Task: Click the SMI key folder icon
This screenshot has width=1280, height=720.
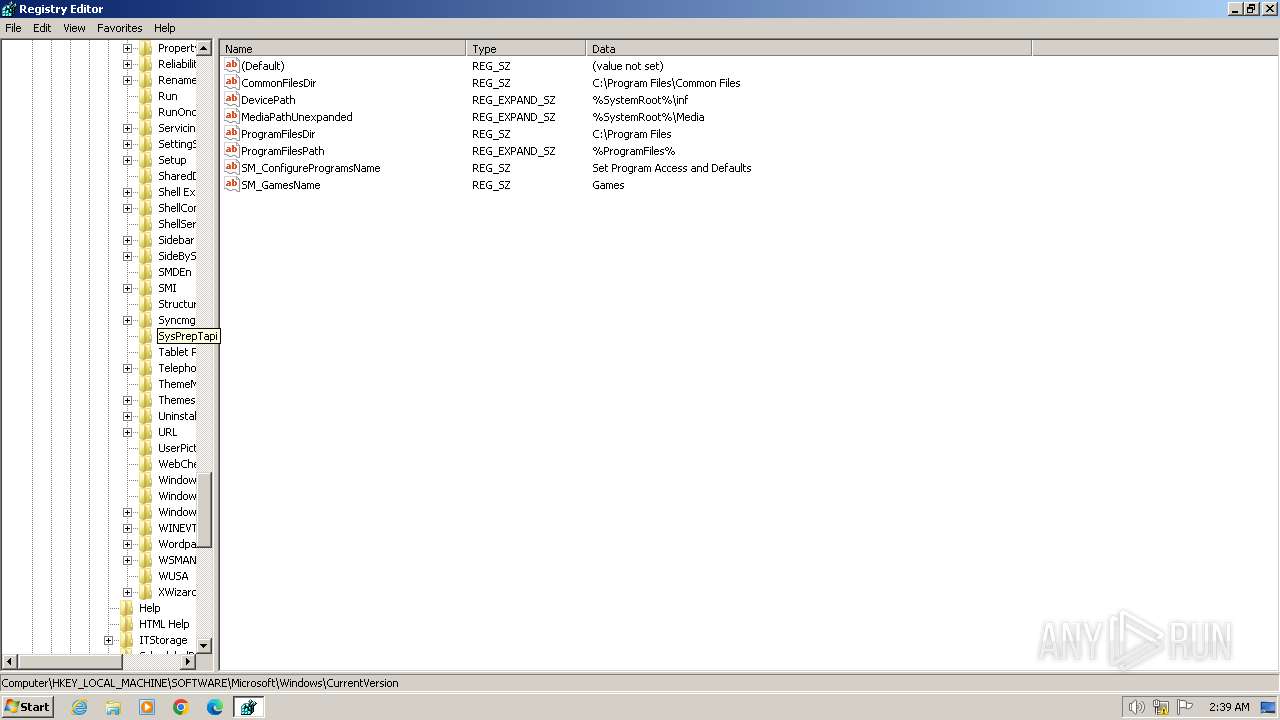Action: [146, 288]
